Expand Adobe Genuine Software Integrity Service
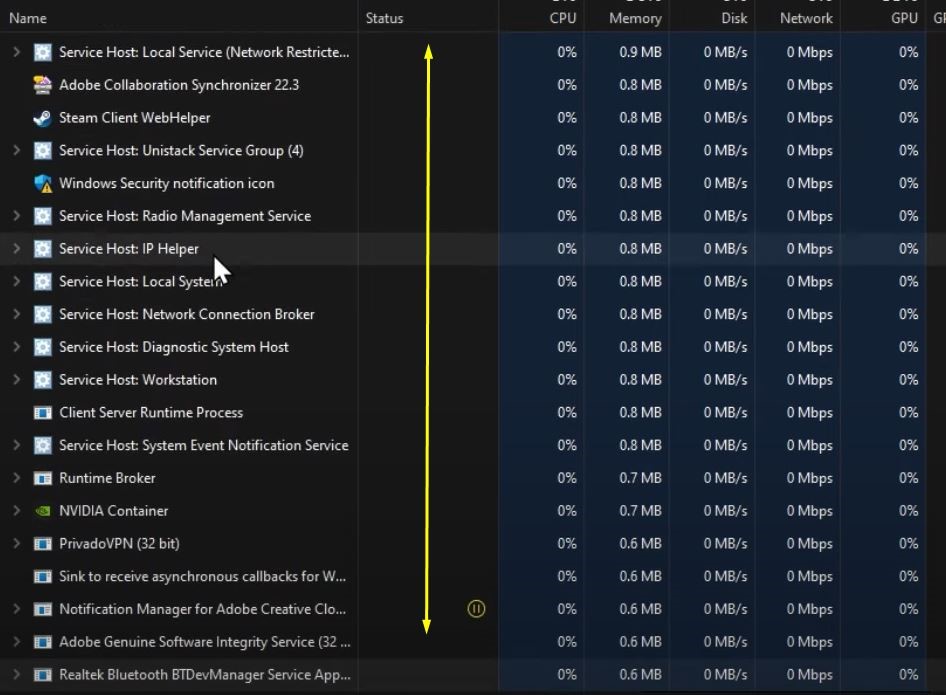Viewport: 946px width, 695px height. tap(17, 642)
